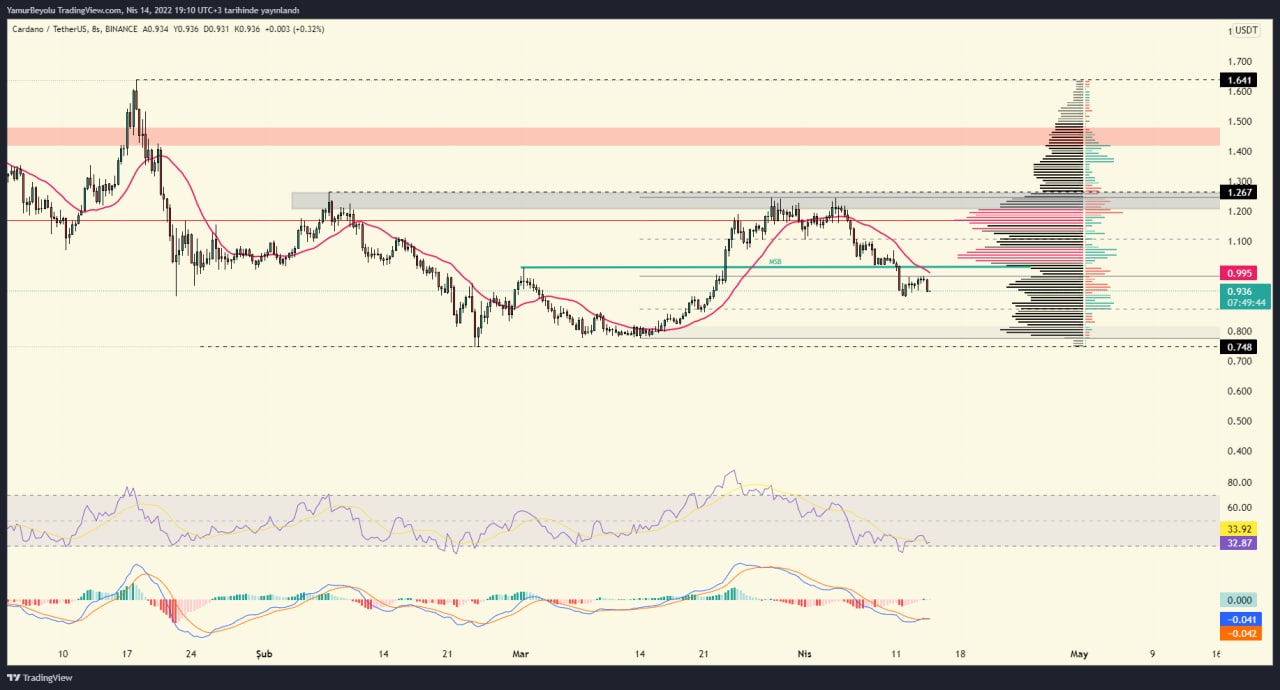Click the 1.500 tick on price scale
Viewport: 1280px width, 690px height.
click(x=1240, y=122)
